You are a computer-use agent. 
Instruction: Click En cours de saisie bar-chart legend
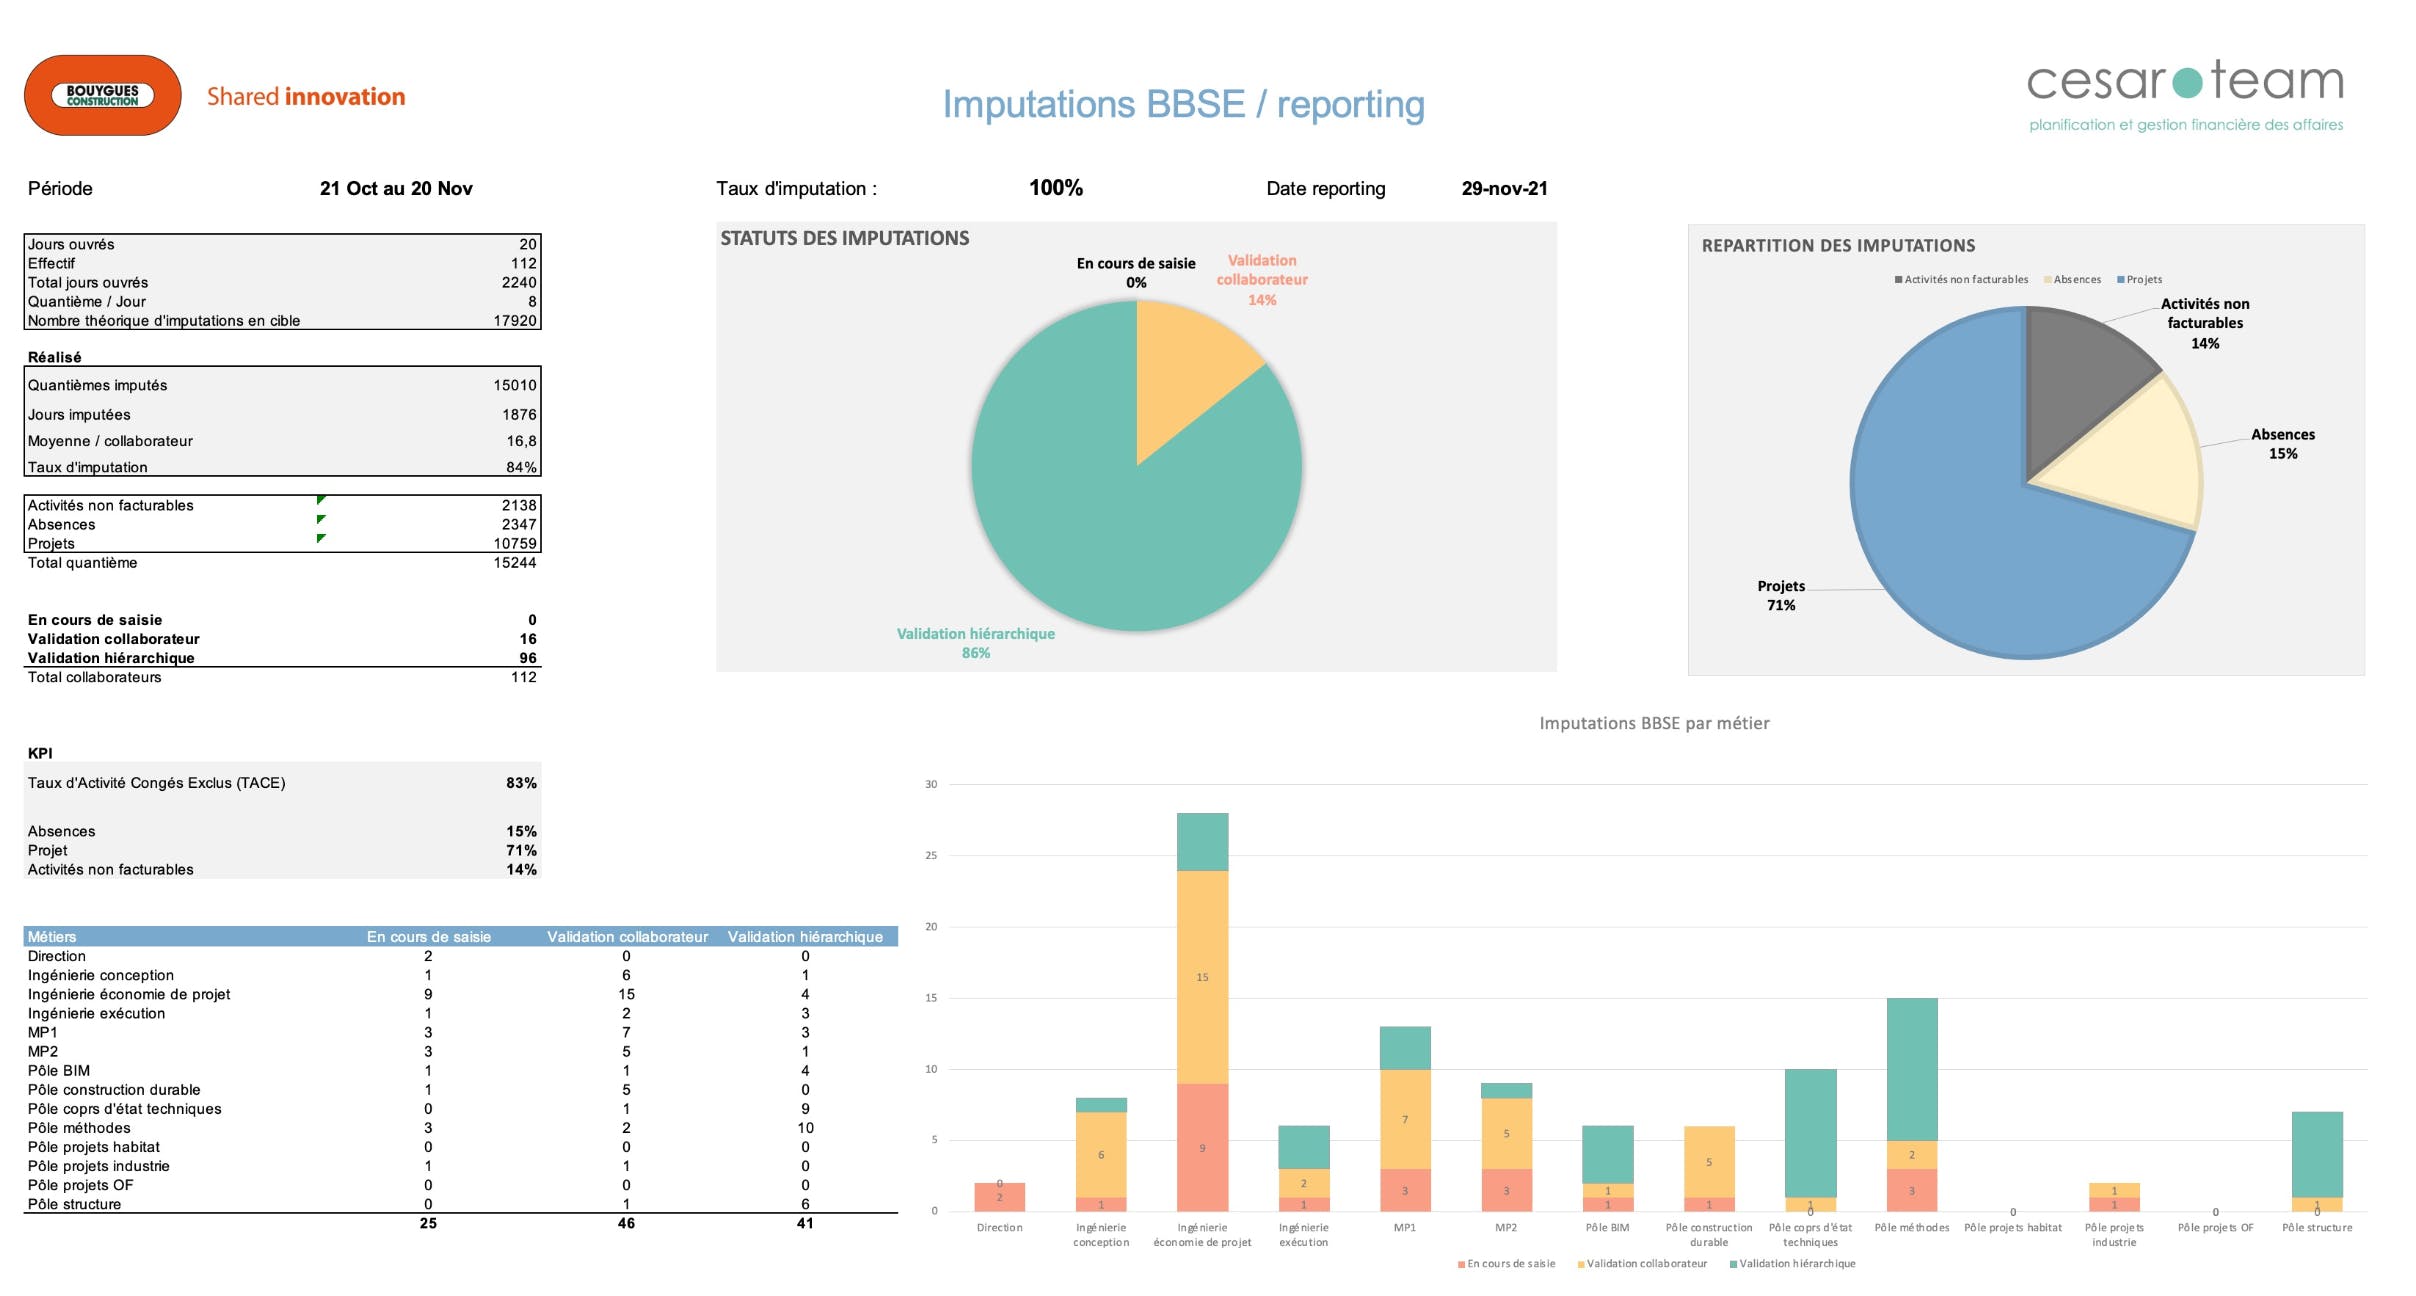click(x=1505, y=1264)
